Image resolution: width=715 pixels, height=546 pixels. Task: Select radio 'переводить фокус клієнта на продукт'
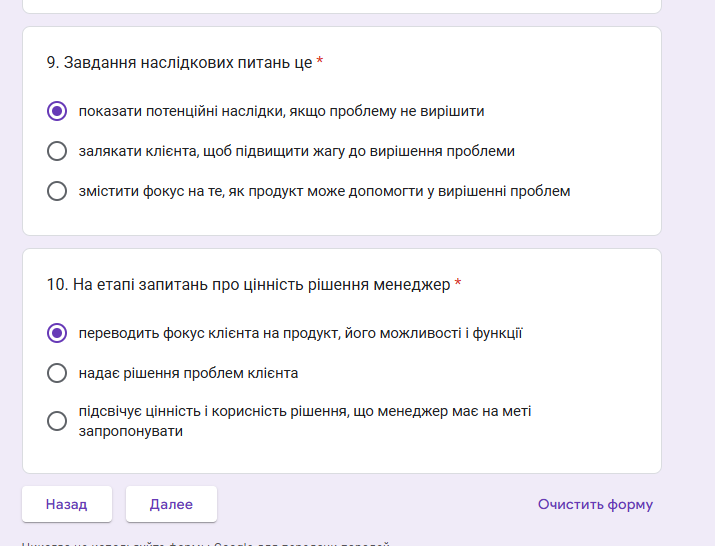tap(57, 333)
